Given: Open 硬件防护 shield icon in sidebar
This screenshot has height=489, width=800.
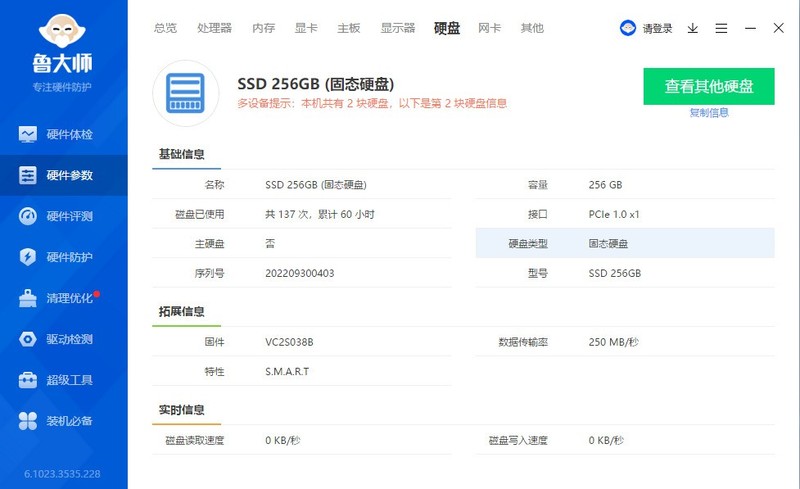Looking at the screenshot, I should [28, 257].
